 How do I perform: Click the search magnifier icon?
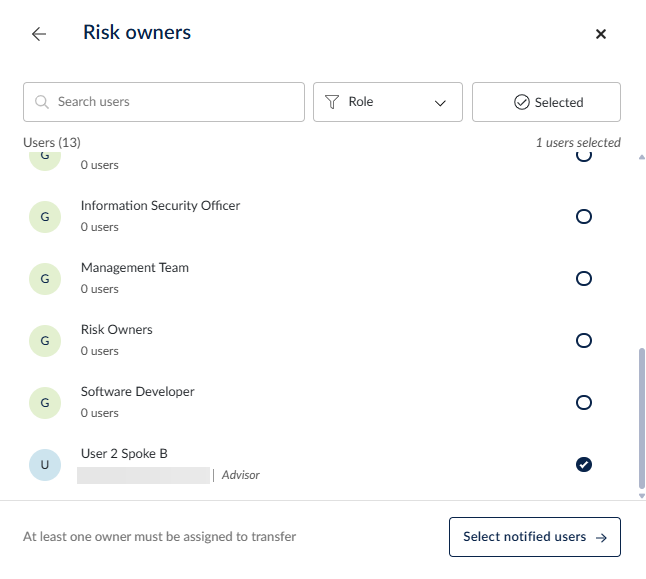[42, 102]
